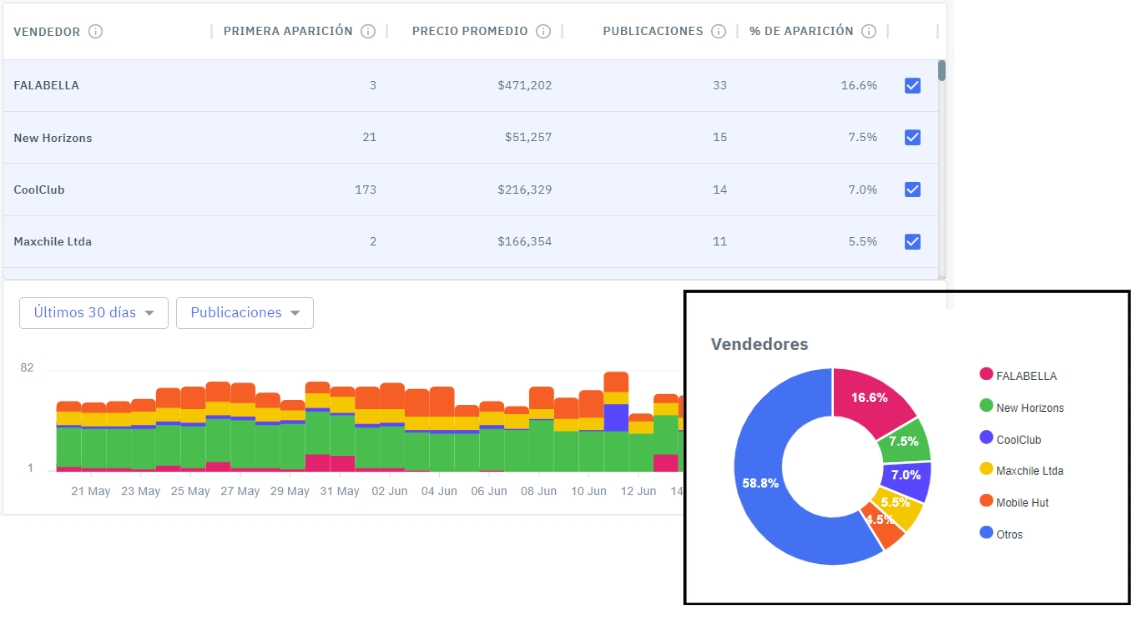This screenshot has height=618, width=1143.
Task: Uncheck the New Horizons row checkbox
Action: coord(913,137)
